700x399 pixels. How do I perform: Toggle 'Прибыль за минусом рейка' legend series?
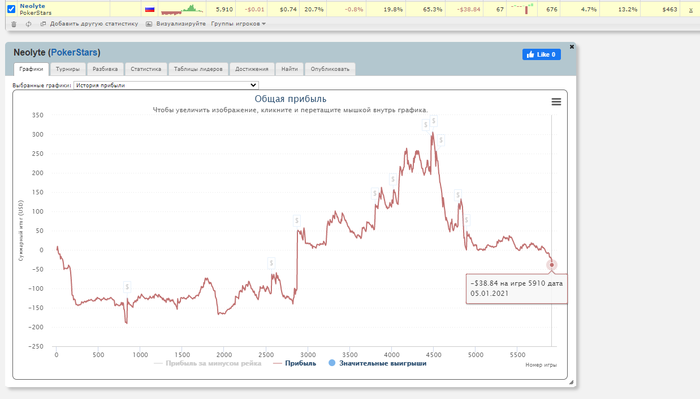point(208,363)
